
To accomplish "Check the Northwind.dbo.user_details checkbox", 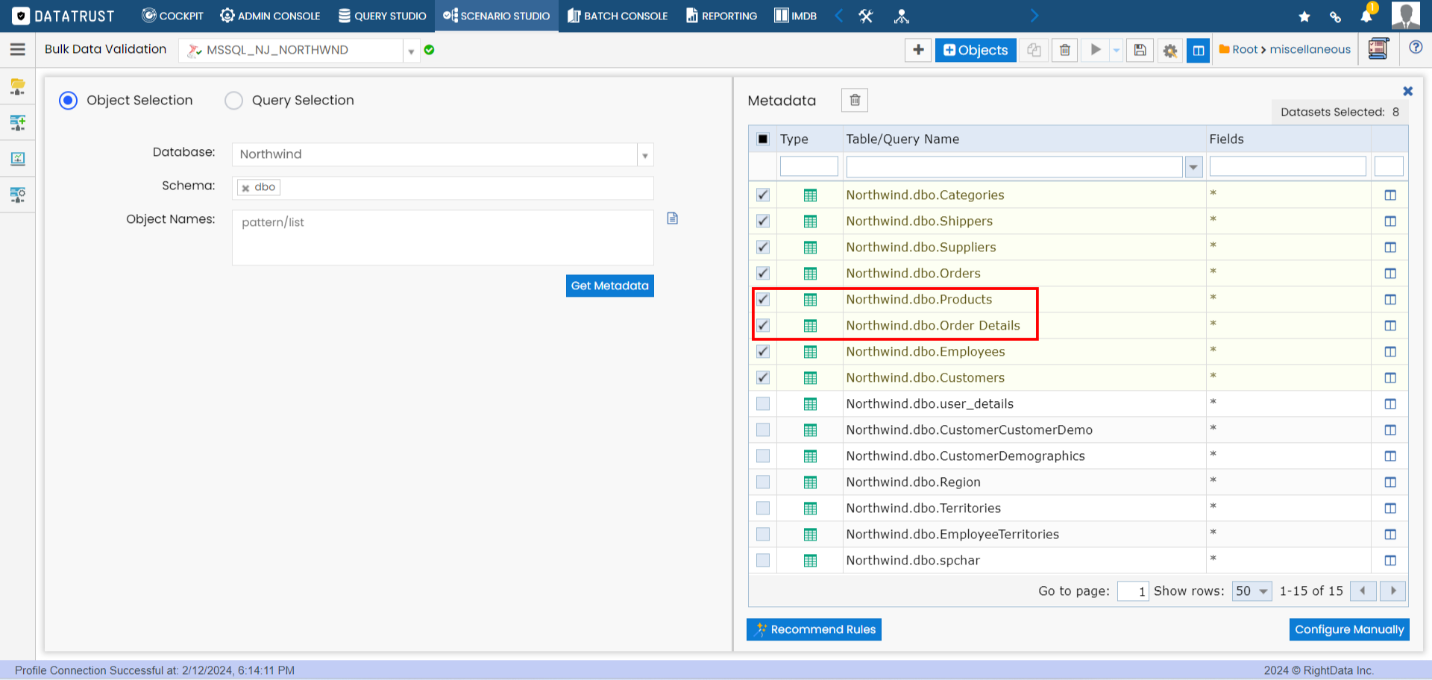I will coord(763,404).
